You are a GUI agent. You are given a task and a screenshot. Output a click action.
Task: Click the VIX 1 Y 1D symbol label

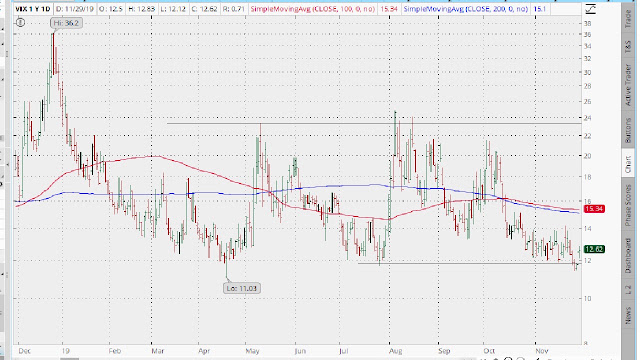point(33,9)
